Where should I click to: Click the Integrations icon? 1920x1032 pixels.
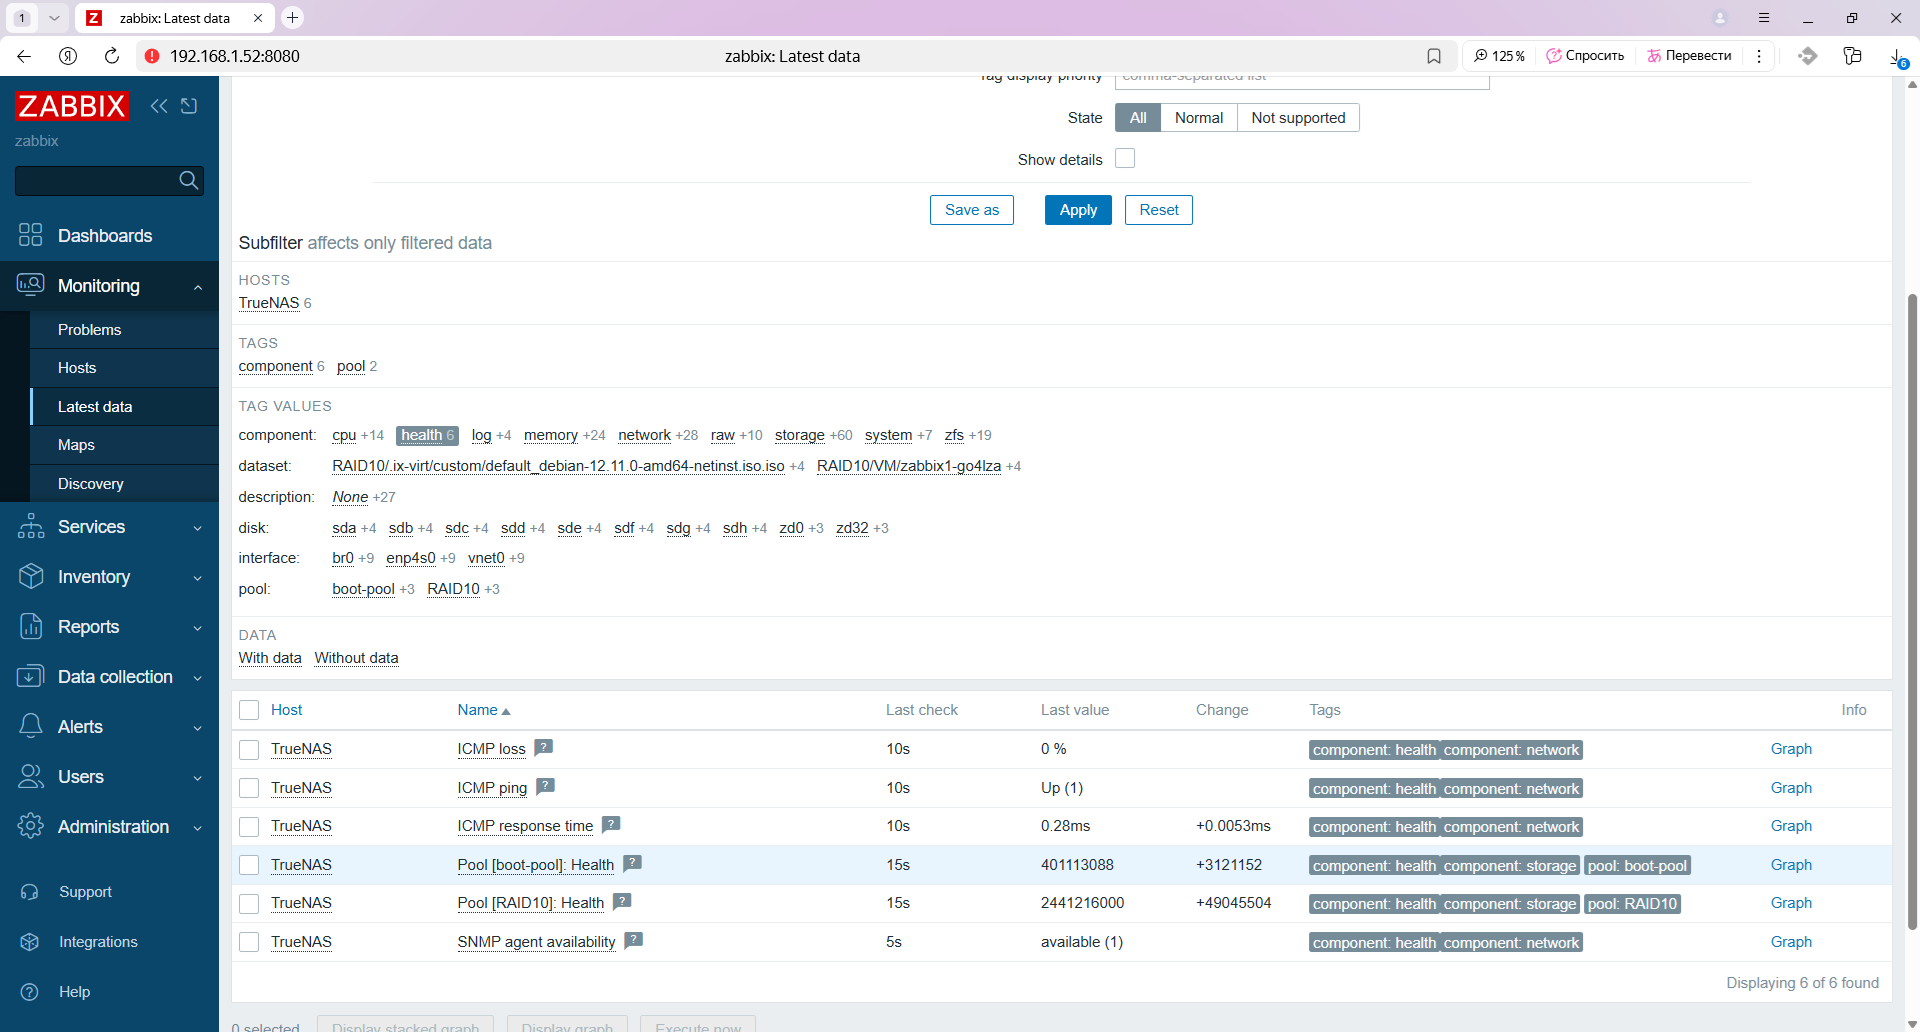(x=30, y=942)
